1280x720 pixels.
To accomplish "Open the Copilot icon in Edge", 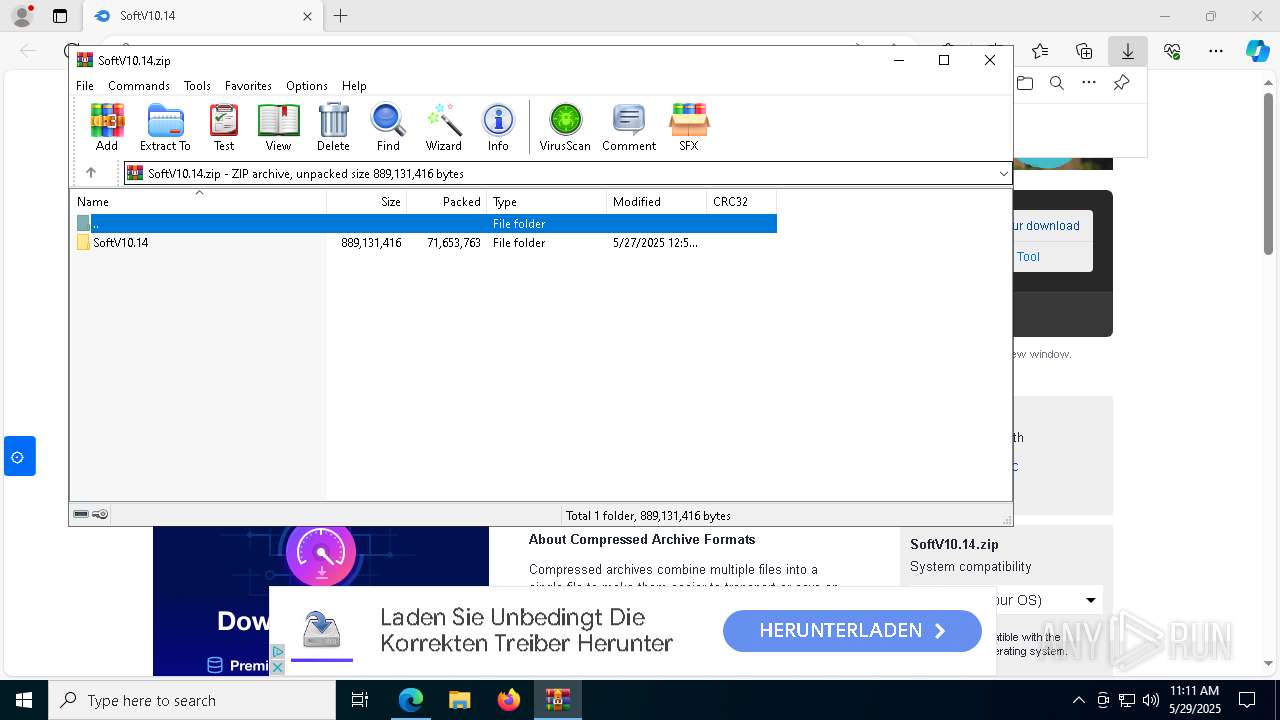I will (x=1257, y=51).
